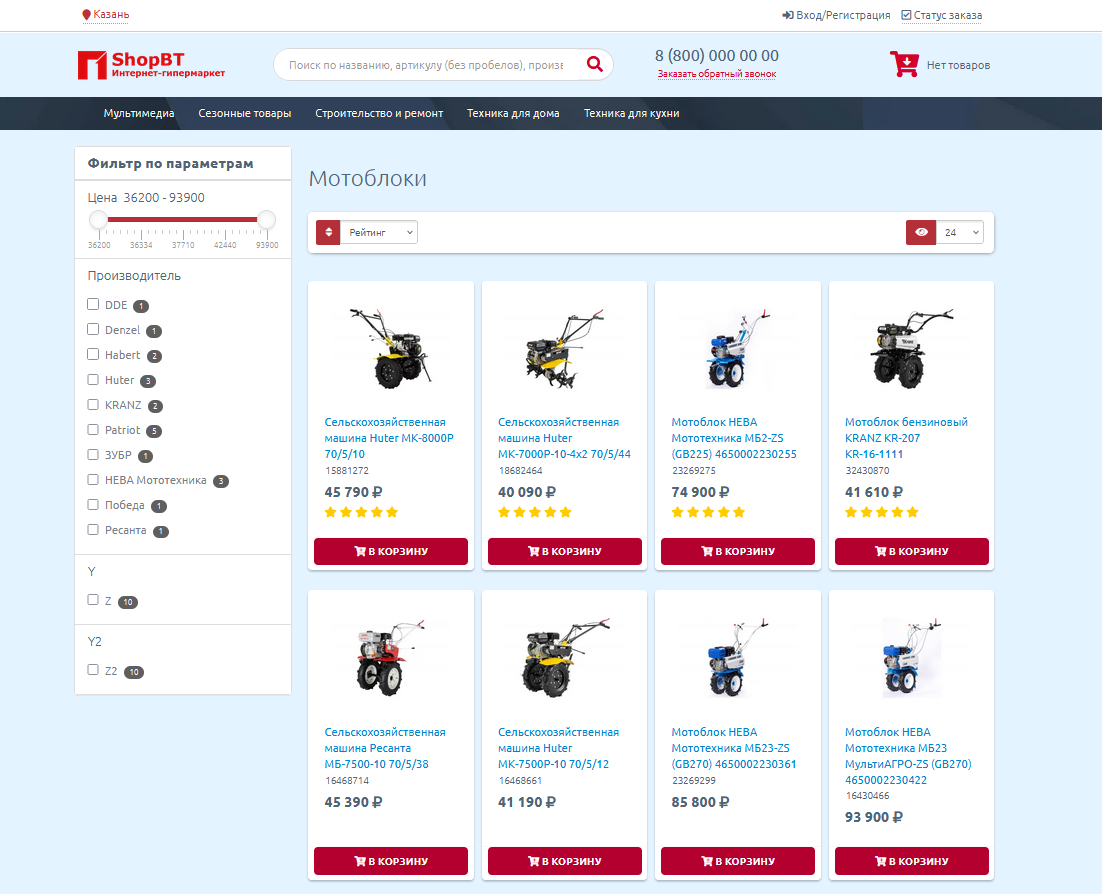This screenshot has height=894, width=1102.
Task: Open Huter MK-7500P-10 product image
Action: (x=565, y=658)
